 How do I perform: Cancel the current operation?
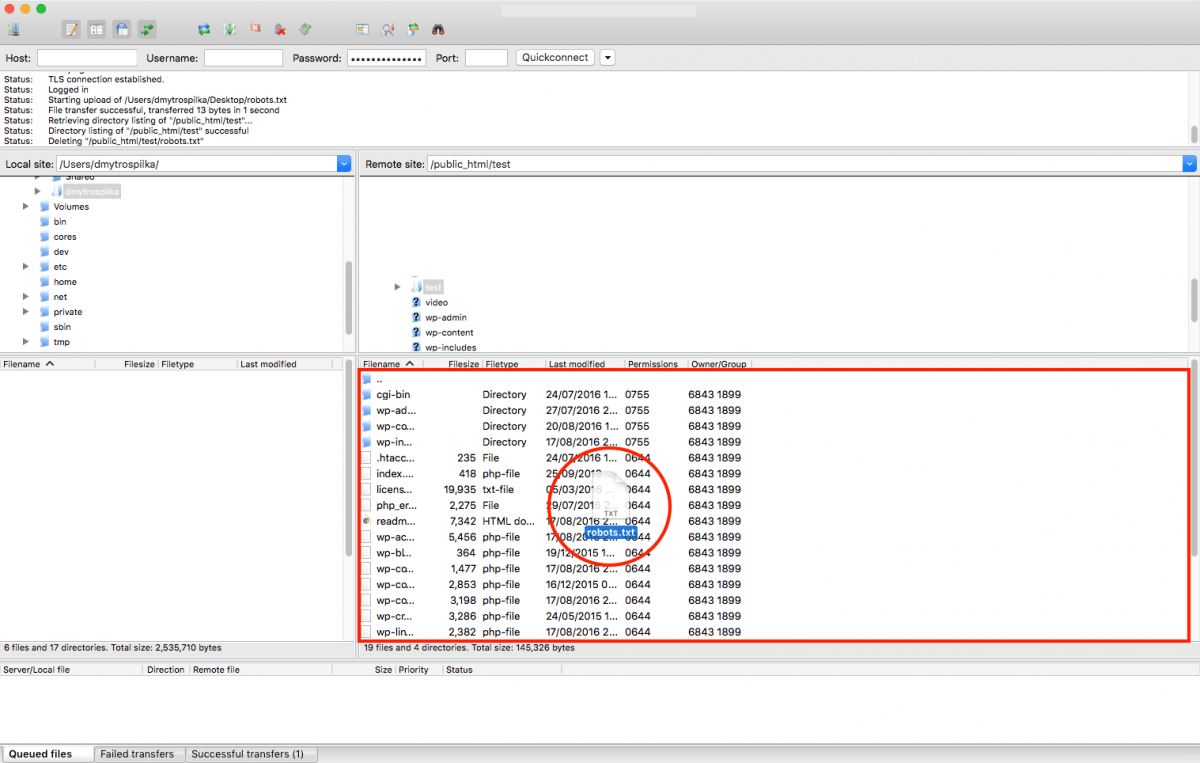(254, 29)
